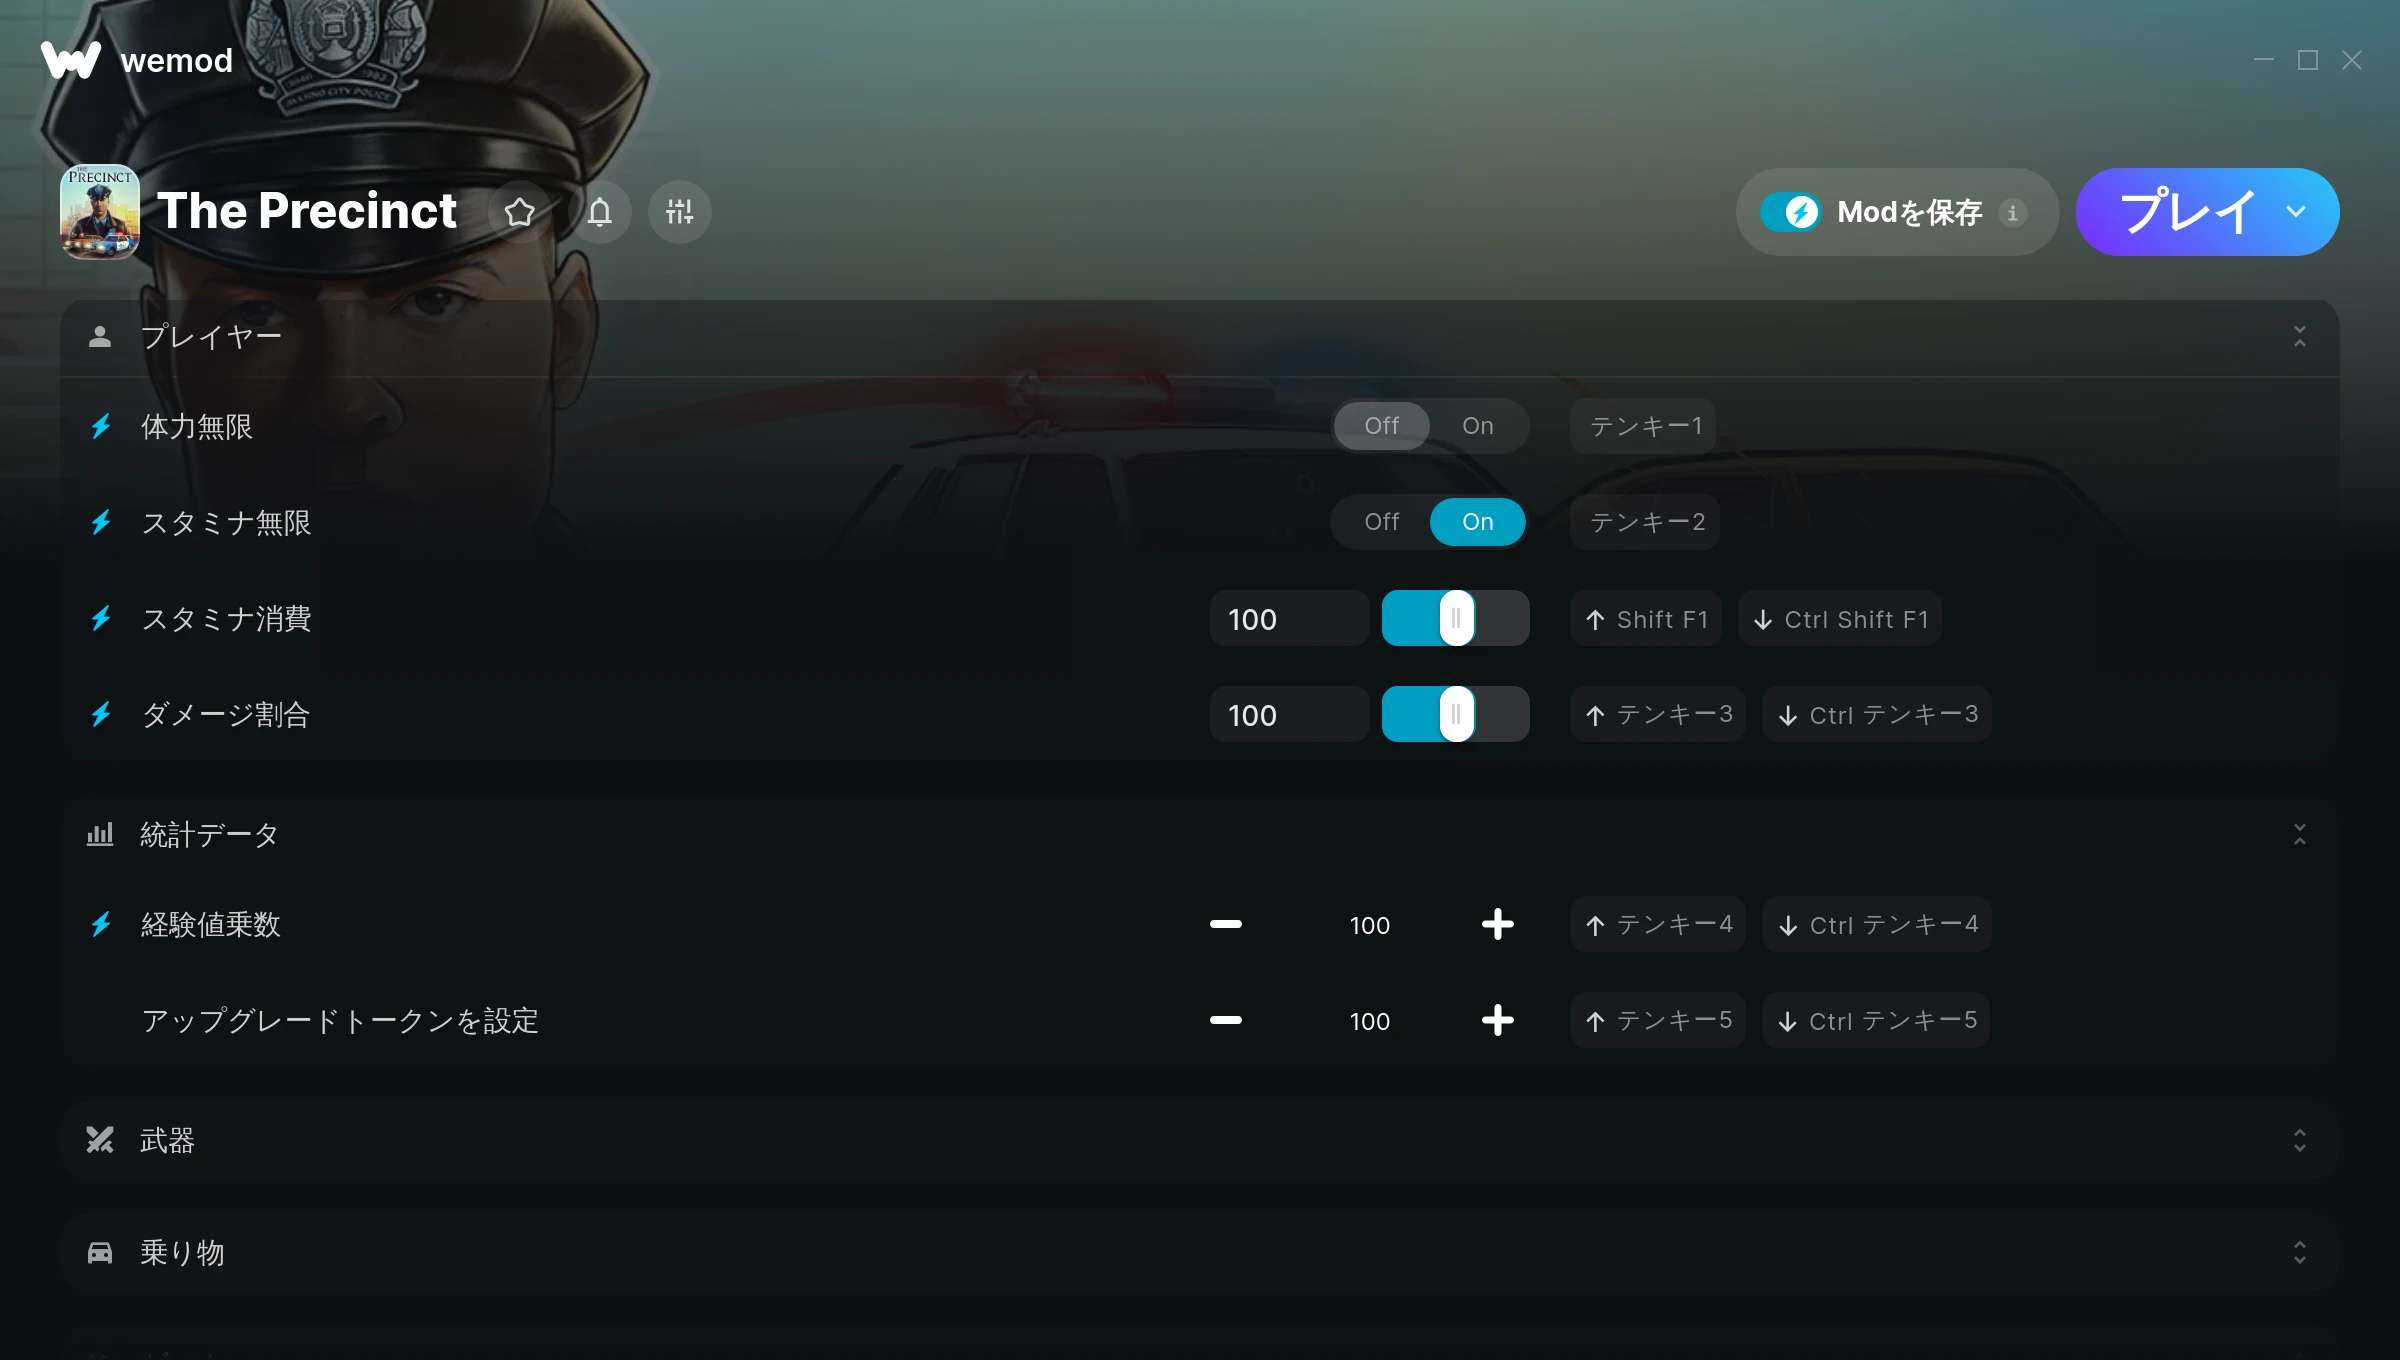The height and width of the screenshot is (1360, 2400).
Task: Expand the 乗り物 section
Action: (2299, 1253)
